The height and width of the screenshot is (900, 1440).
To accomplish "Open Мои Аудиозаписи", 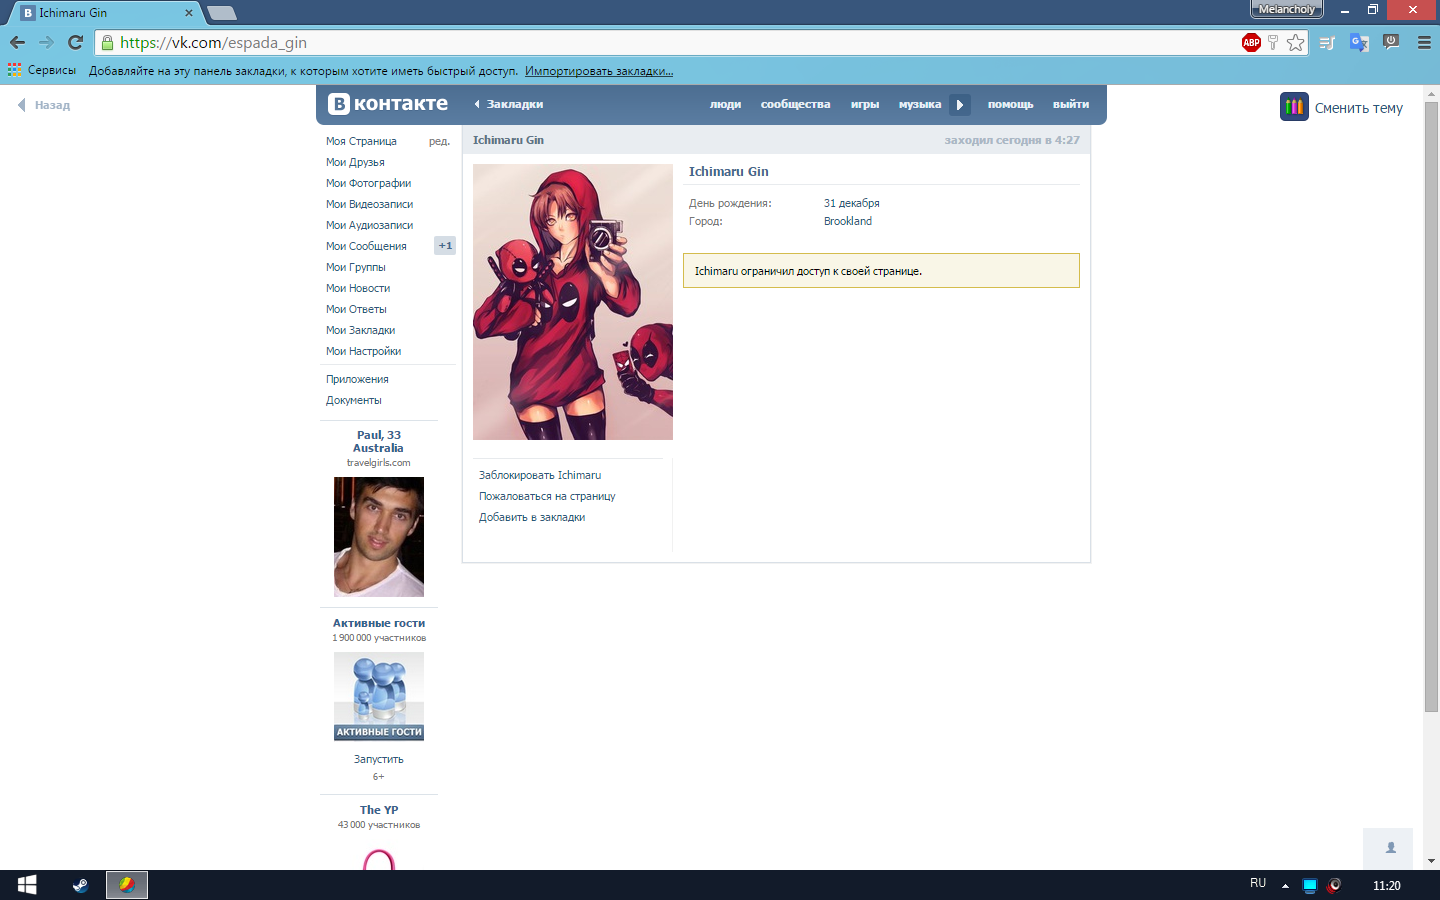I will (x=369, y=225).
